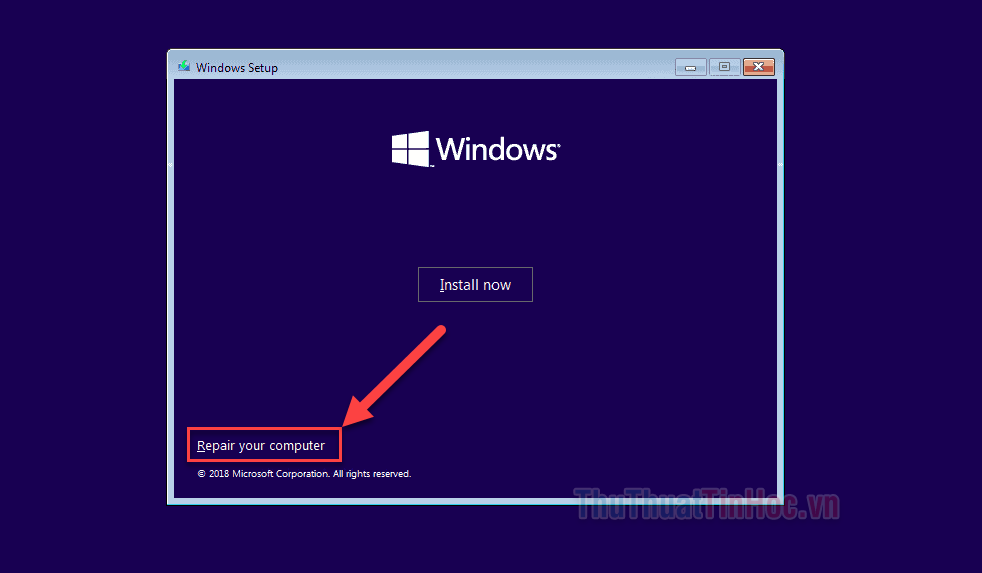Click the large Windows wordmark text
The height and width of the screenshot is (573, 982).
(x=496, y=150)
